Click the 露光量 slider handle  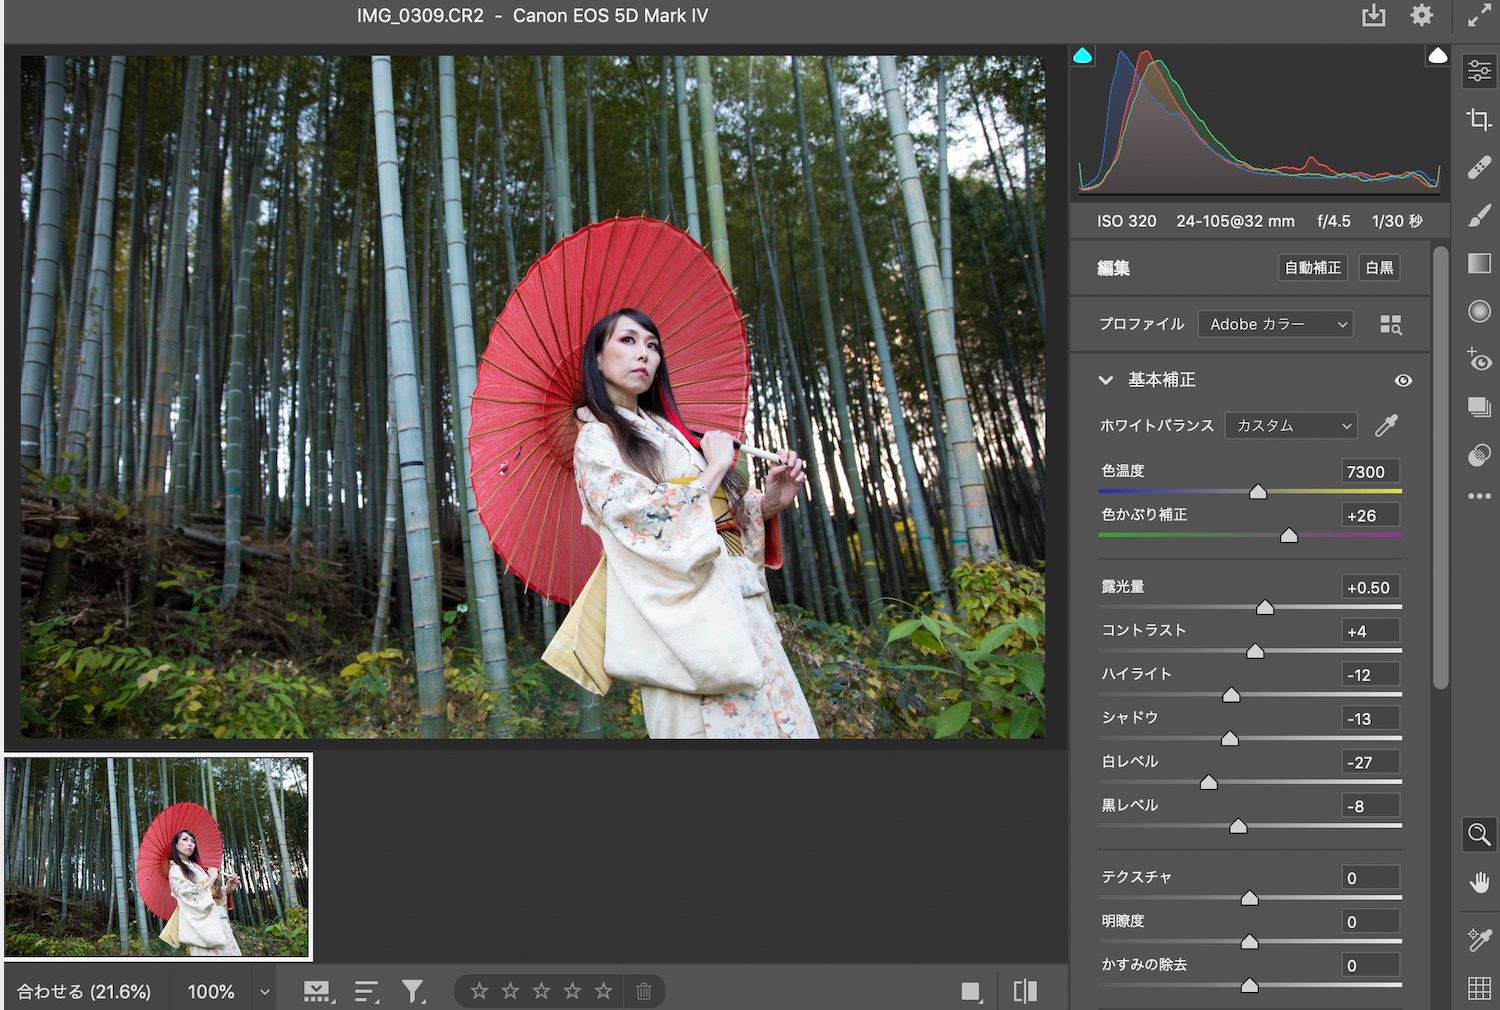point(1265,607)
